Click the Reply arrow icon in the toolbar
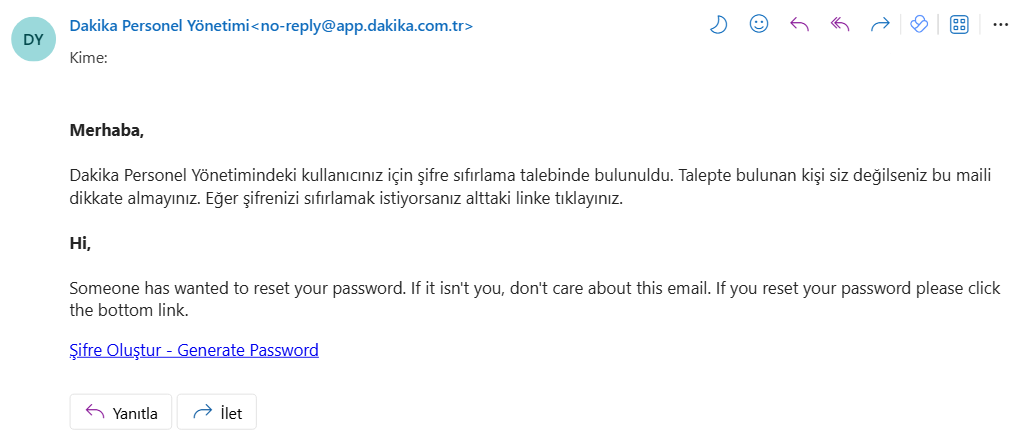 799,26
